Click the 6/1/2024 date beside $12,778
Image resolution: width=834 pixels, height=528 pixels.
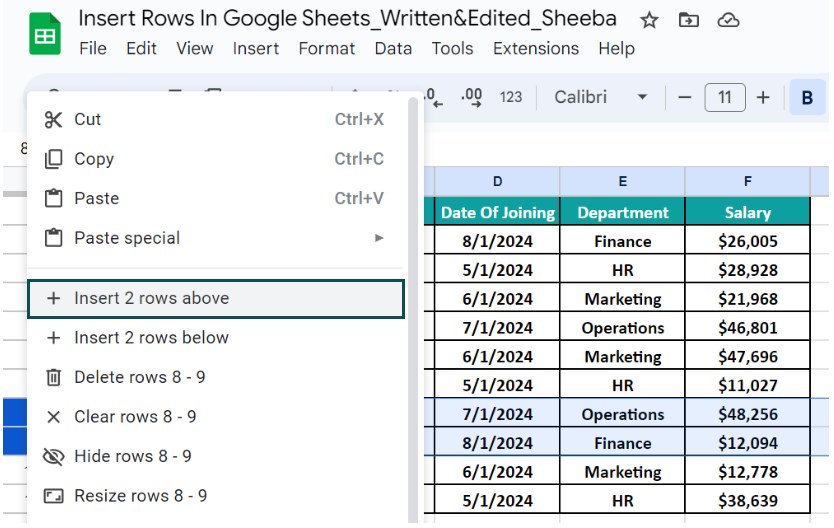(497, 471)
